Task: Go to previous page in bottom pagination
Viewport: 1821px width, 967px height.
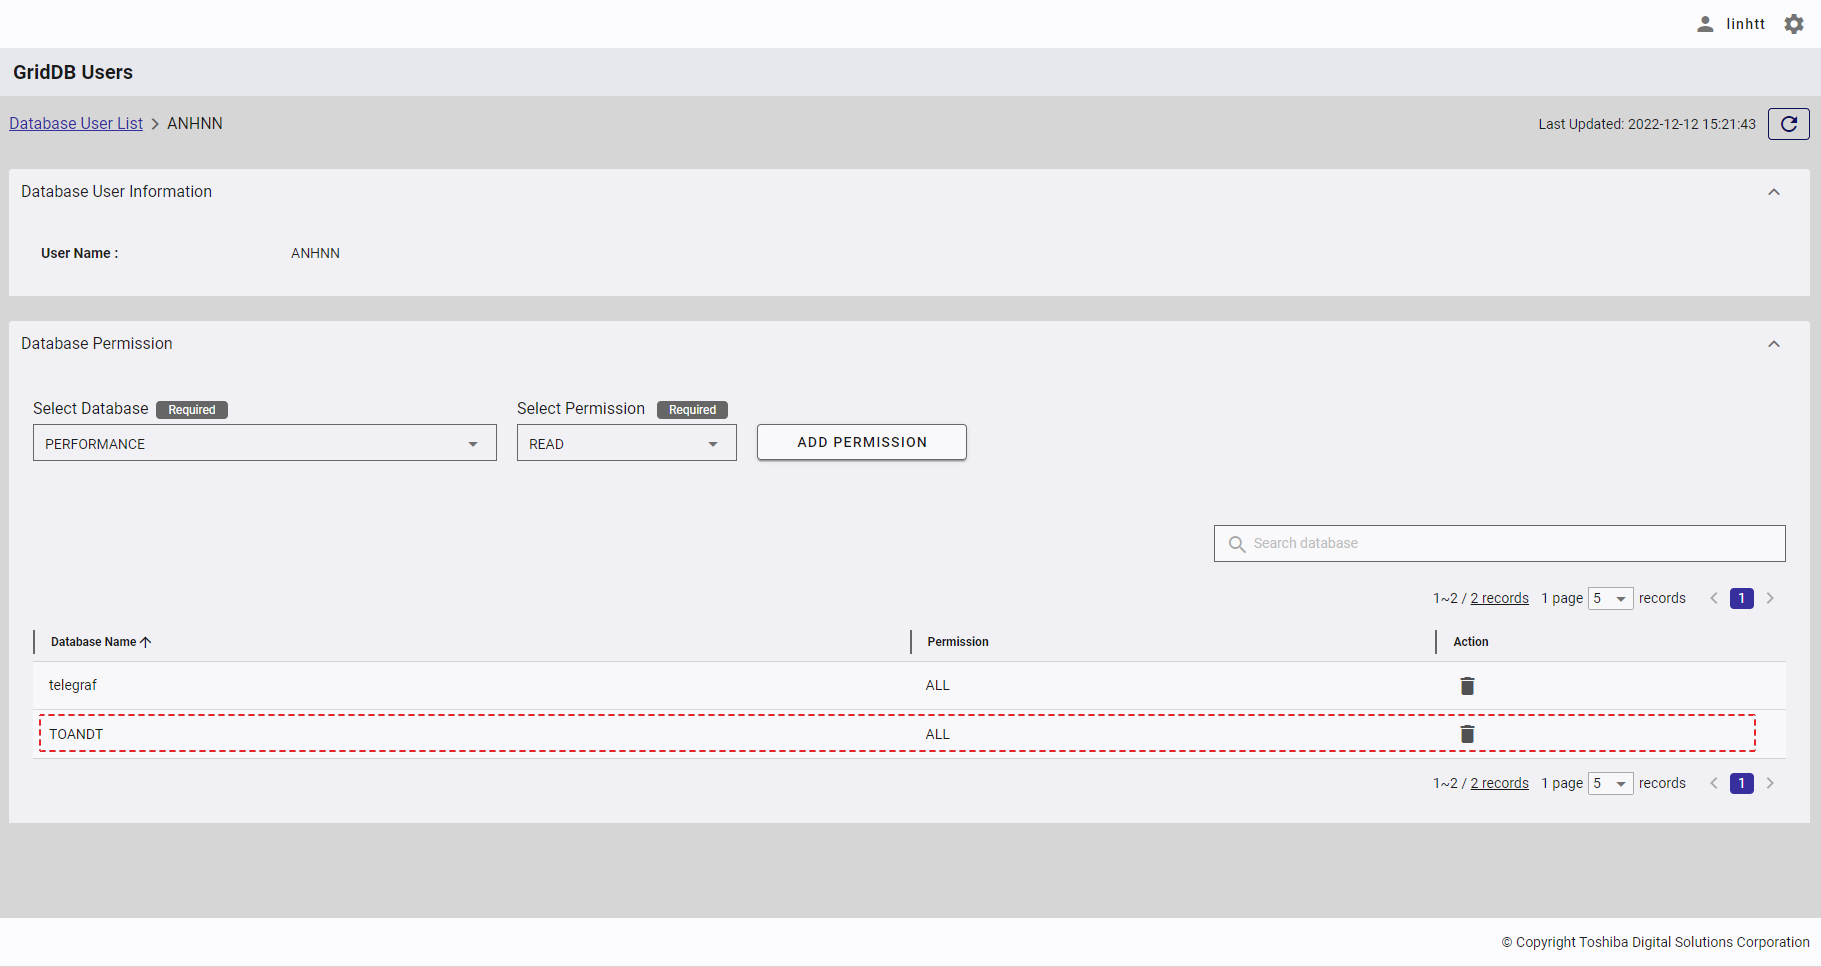Action: coord(1714,784)
